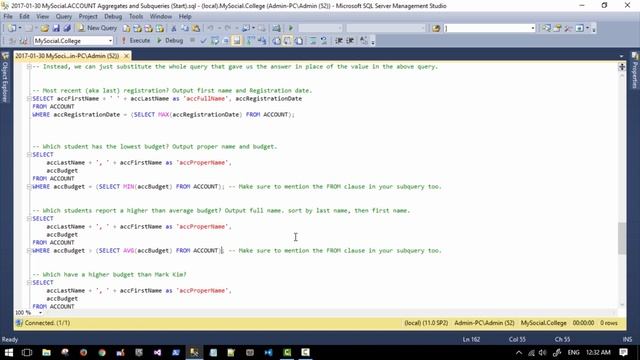This screenshot has height=360, width=640.
Task: Click the Specify Template Values icon
Action: tap(363, 41)
